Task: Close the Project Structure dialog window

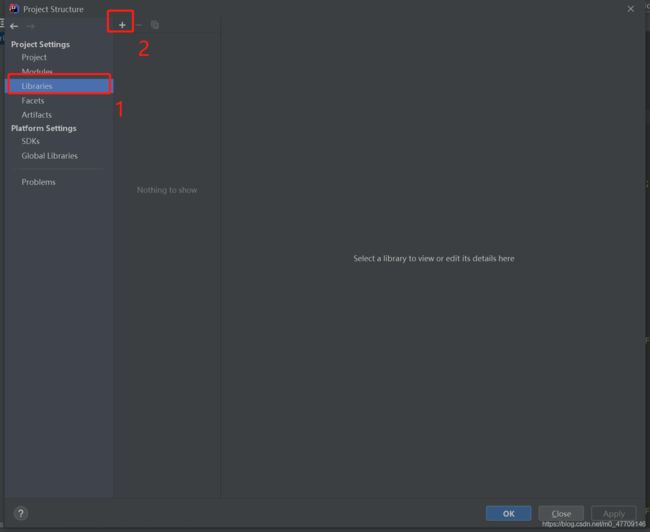Action: [630, 9]
